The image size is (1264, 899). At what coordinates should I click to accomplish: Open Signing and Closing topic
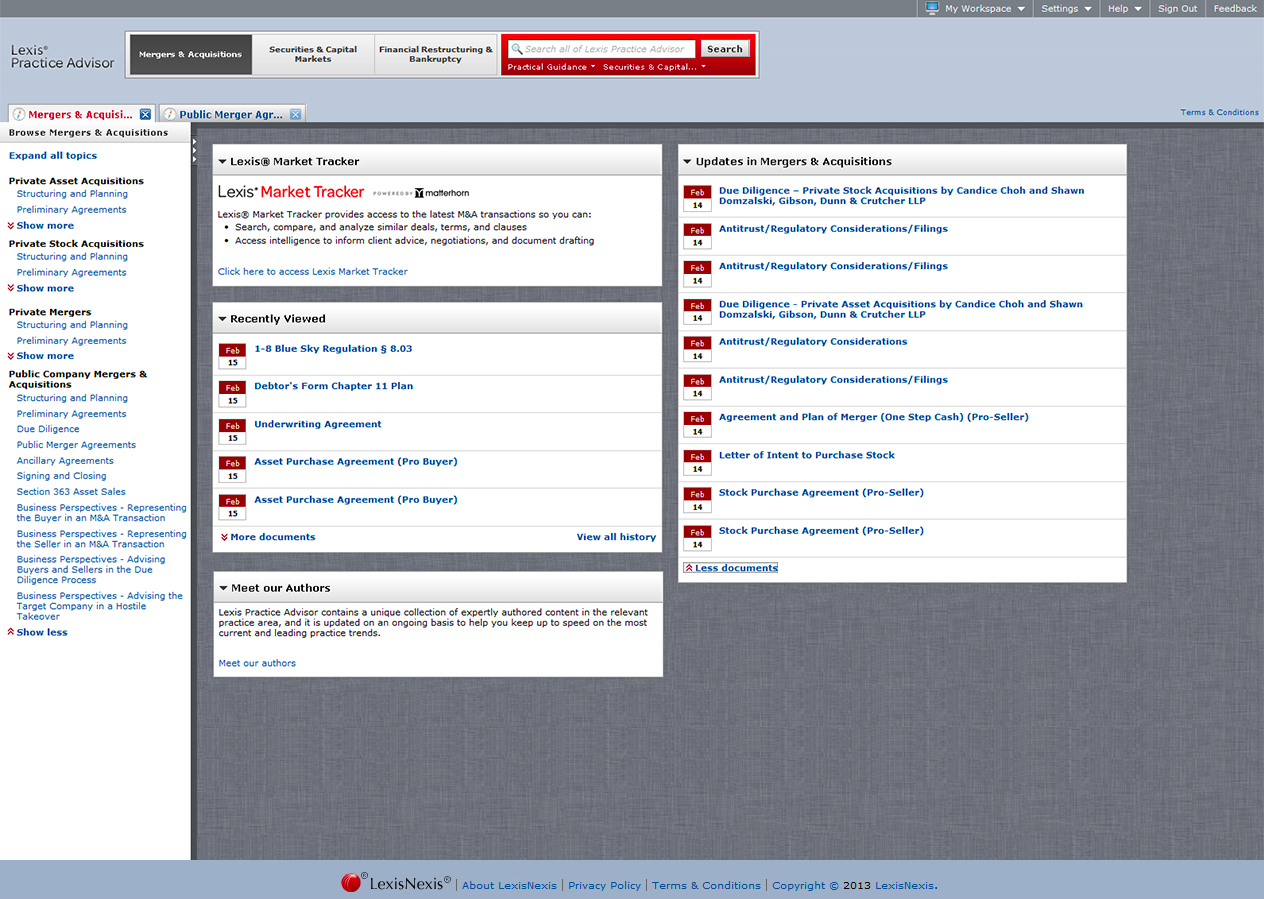point(61,476)
